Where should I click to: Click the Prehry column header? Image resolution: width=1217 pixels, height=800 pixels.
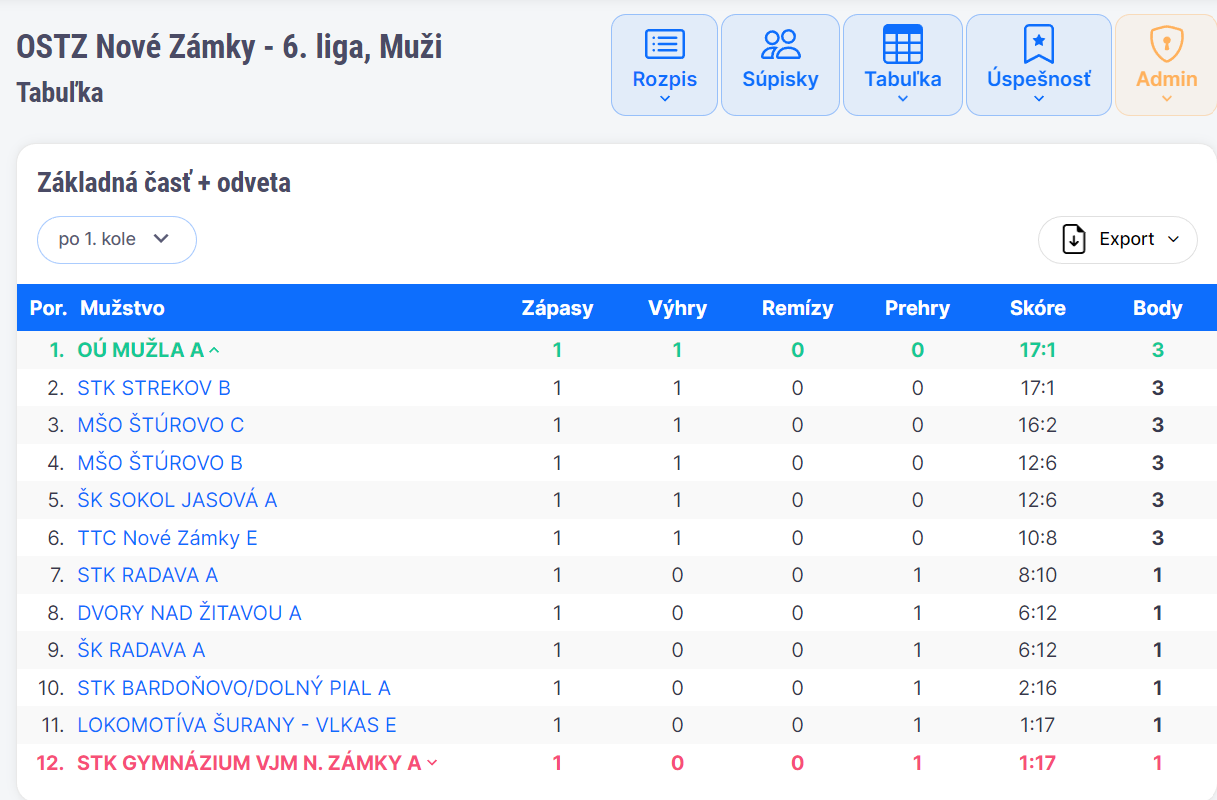917,308
